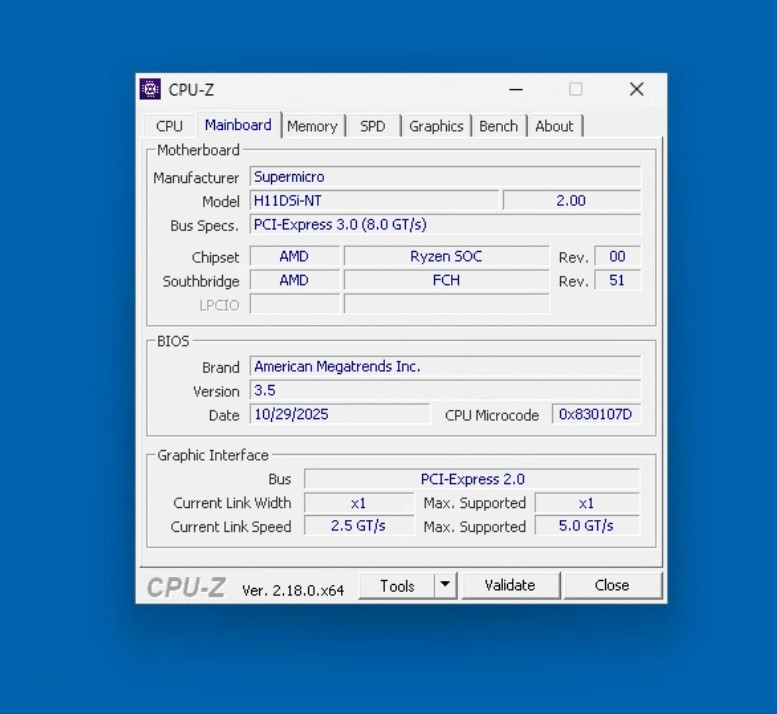Viewport: 777px width, 714px height.
Task: Click the empty LPCIO model field
Action: pyautogui.click(x=446, y=304)
